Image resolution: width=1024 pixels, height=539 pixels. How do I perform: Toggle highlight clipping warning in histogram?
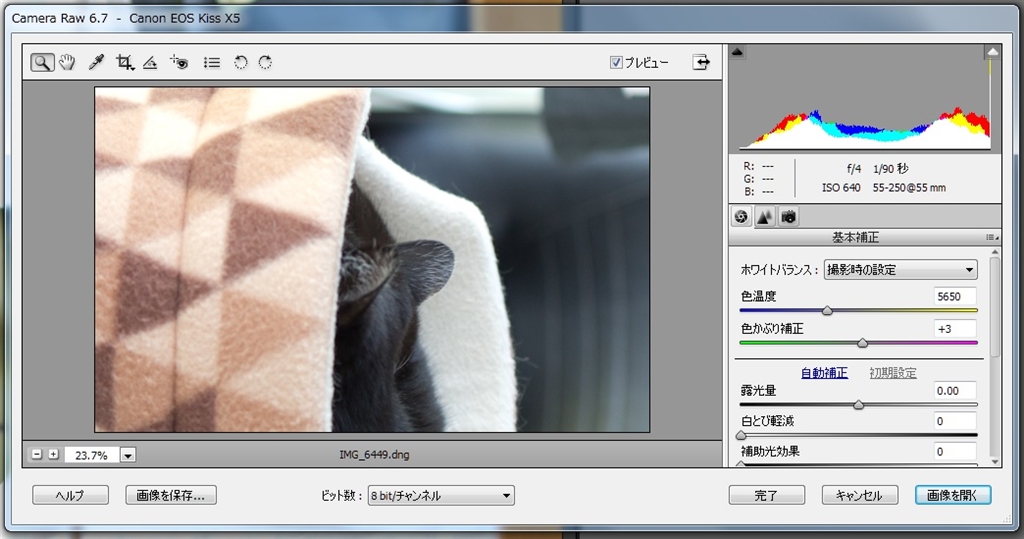tap(992, 51)
